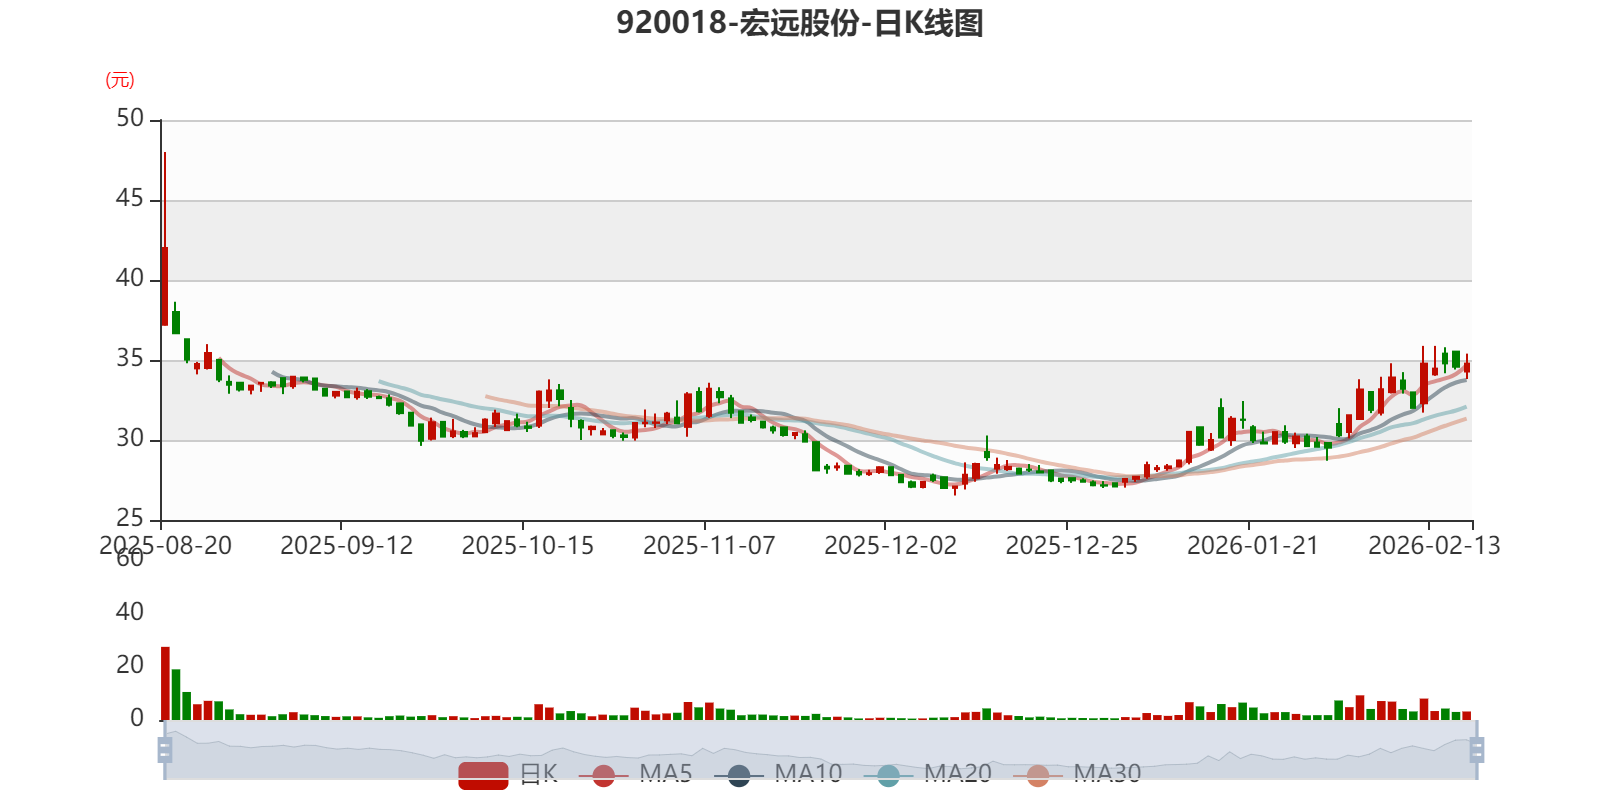Grab the right handle of the zoom slider
The height and width of the screenshot is (800, 1600).
click(x=1477, y=750)
